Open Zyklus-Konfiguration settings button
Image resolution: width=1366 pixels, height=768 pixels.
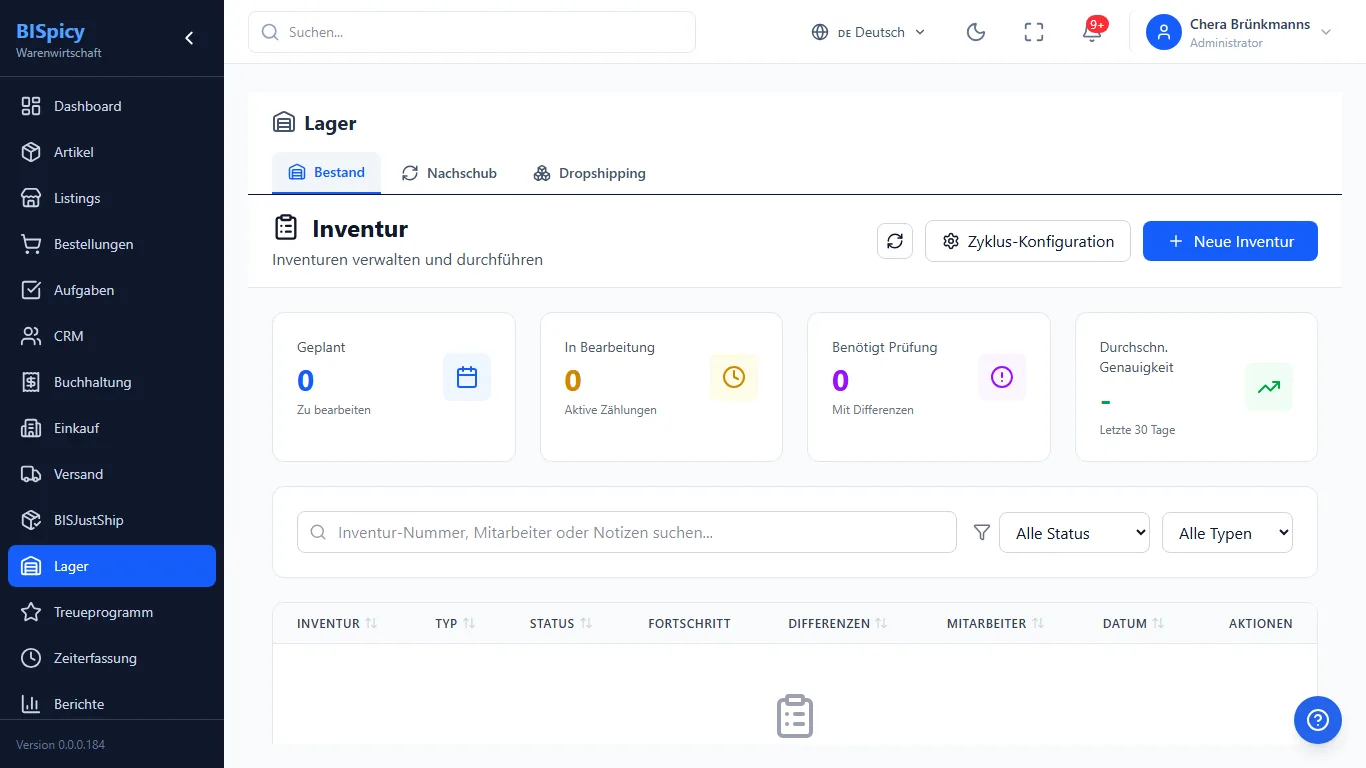click(1028, 241)
